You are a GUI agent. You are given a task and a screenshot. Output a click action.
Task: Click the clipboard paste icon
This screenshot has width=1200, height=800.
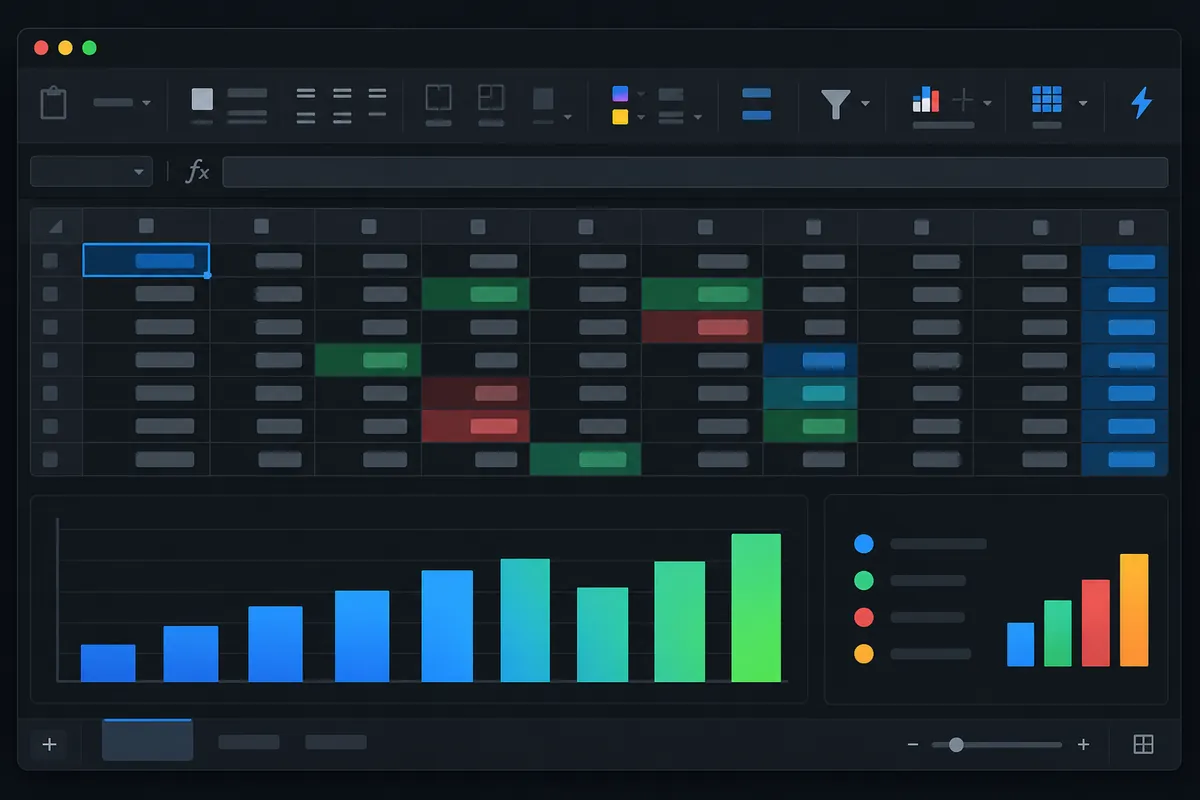click(x=53, y=102)
